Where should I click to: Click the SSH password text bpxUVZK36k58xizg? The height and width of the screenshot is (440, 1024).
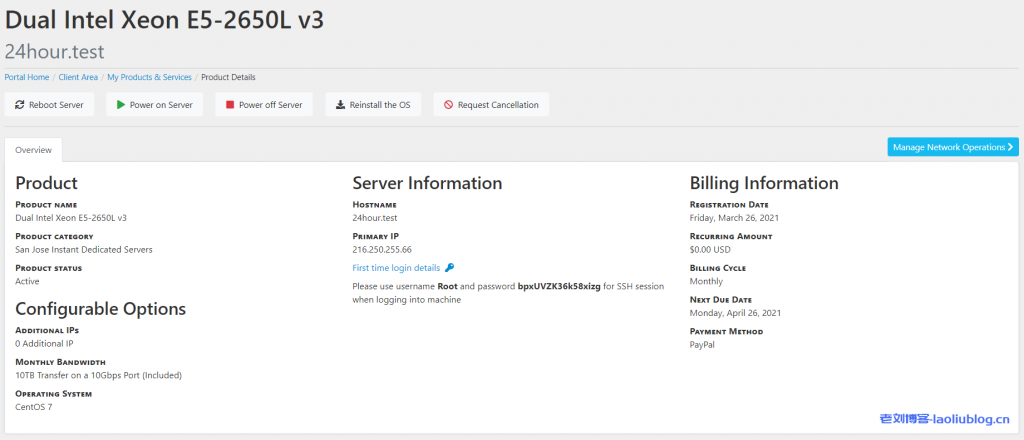click(559, 286)
